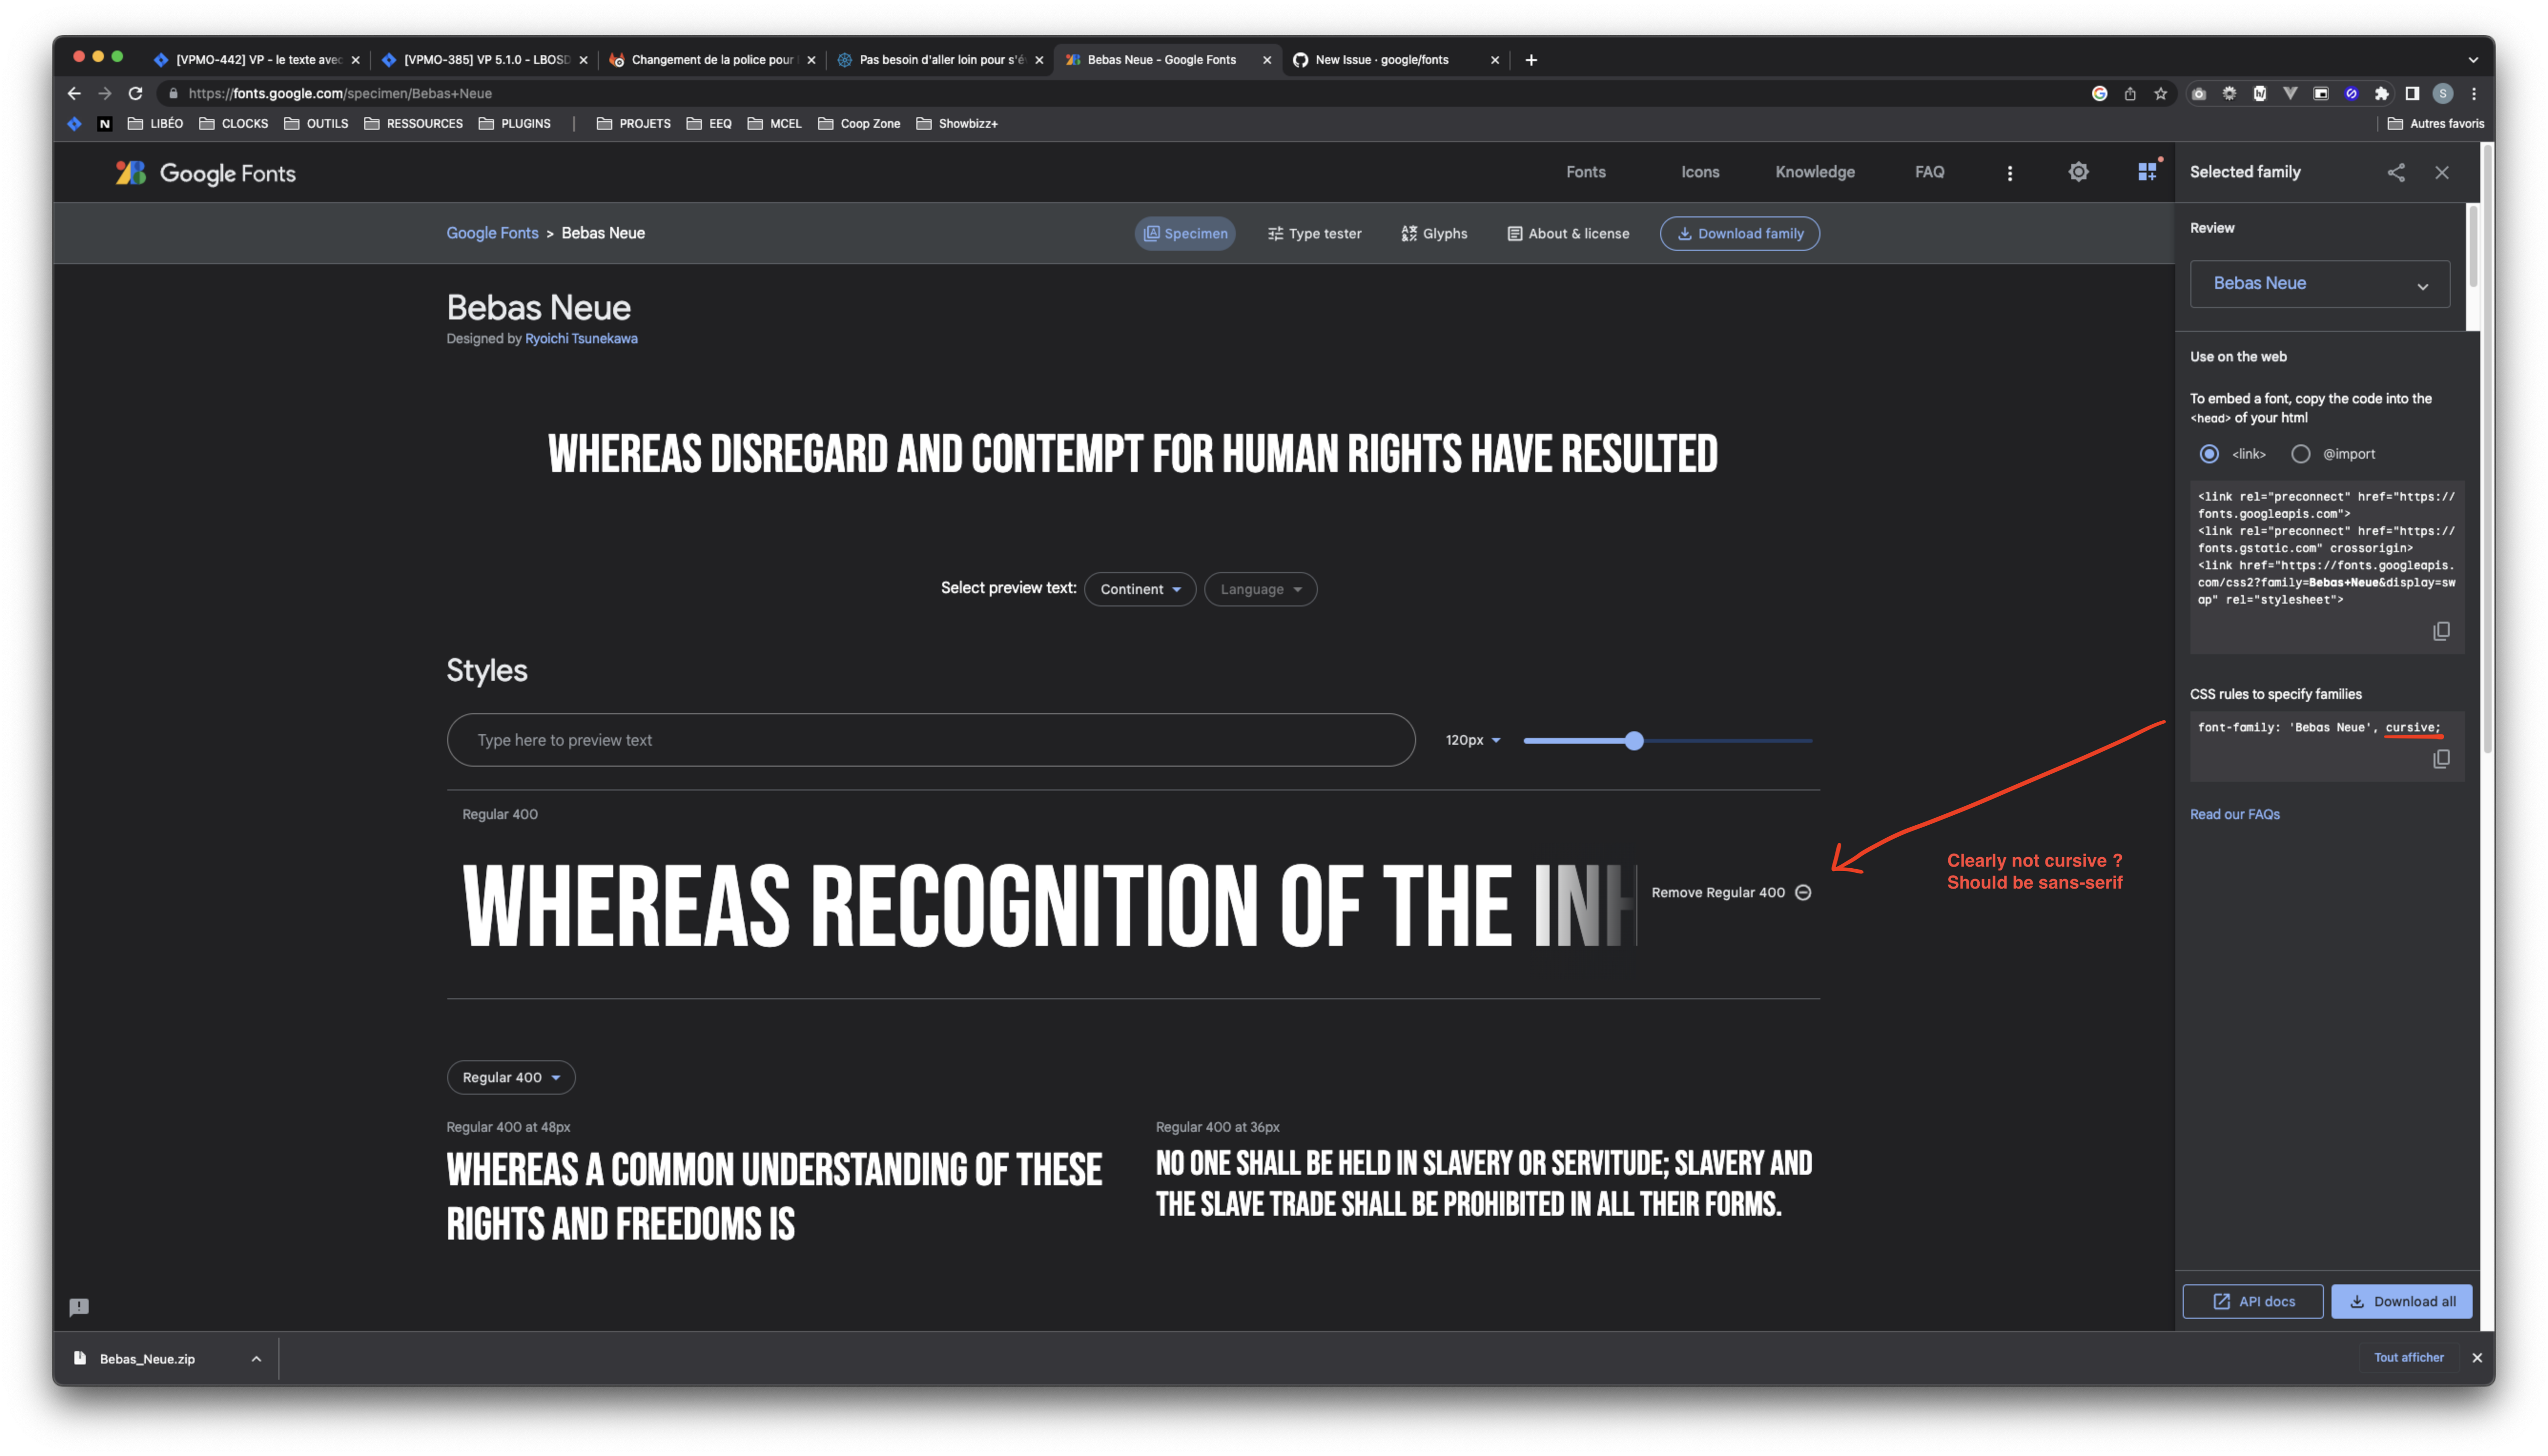Select the @import radio option
The height and width of the screenshot is (1456, 2548).
click(2301, 454)
